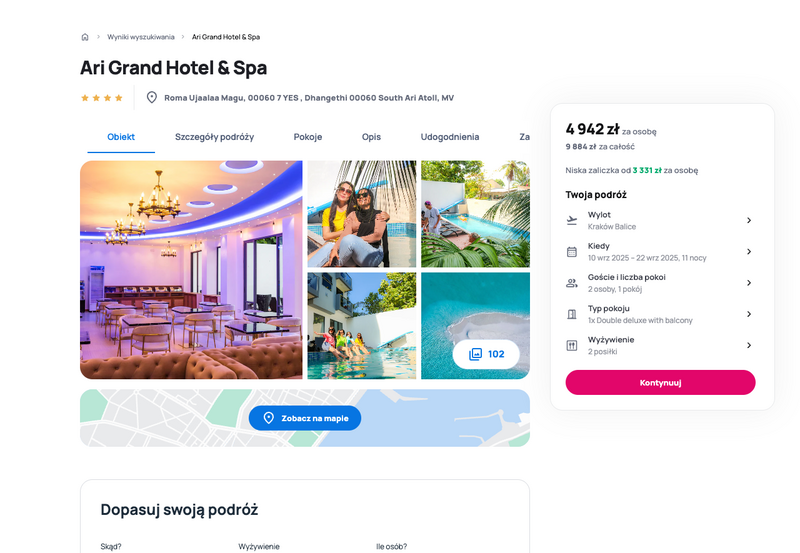Image resolution: width=800 pixels, height=553 pixels.
Task: Click the Zobacz na mapie button
Action: (x=305, y=418)
